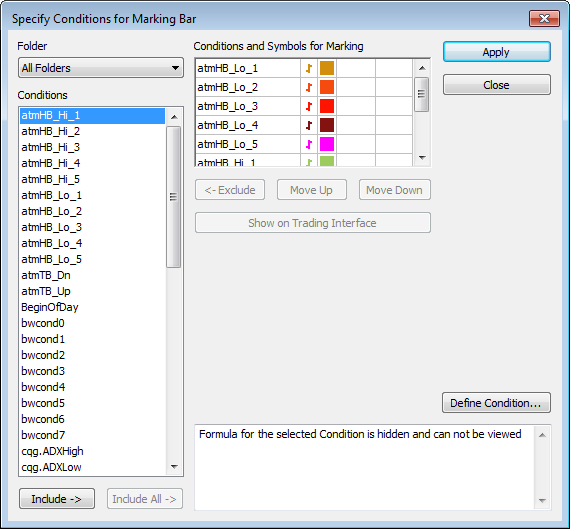Image resolution: width=570 pixels, height=529 pixels.
Task: Click the marking table scroll down arrow
Action: [x=422, y=157]
